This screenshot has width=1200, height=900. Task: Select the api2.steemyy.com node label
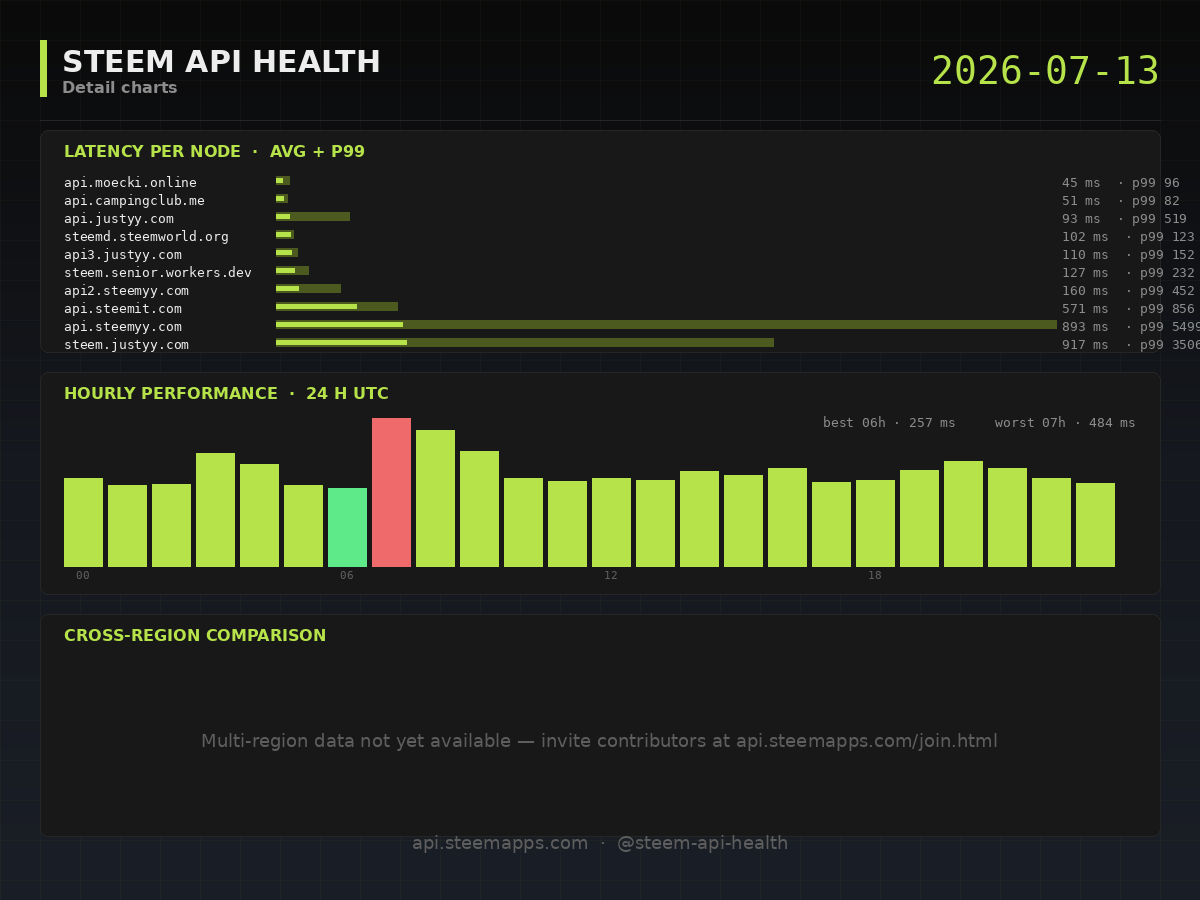126,291
